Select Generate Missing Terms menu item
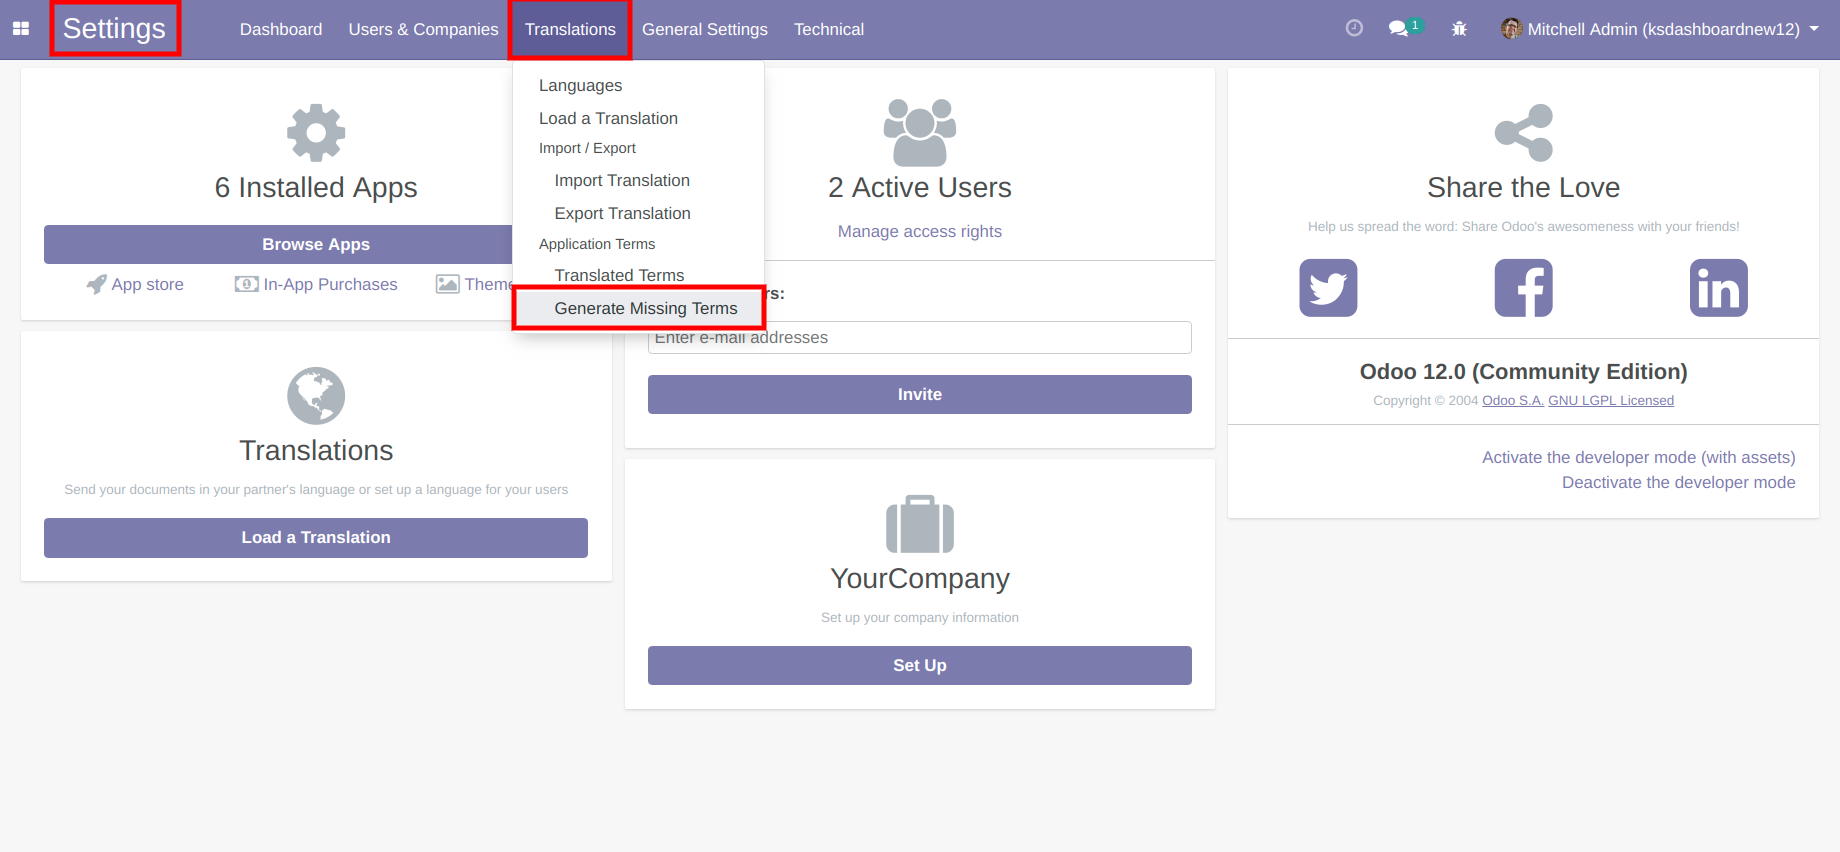The image size is (1840, 852). click(645, 308)
